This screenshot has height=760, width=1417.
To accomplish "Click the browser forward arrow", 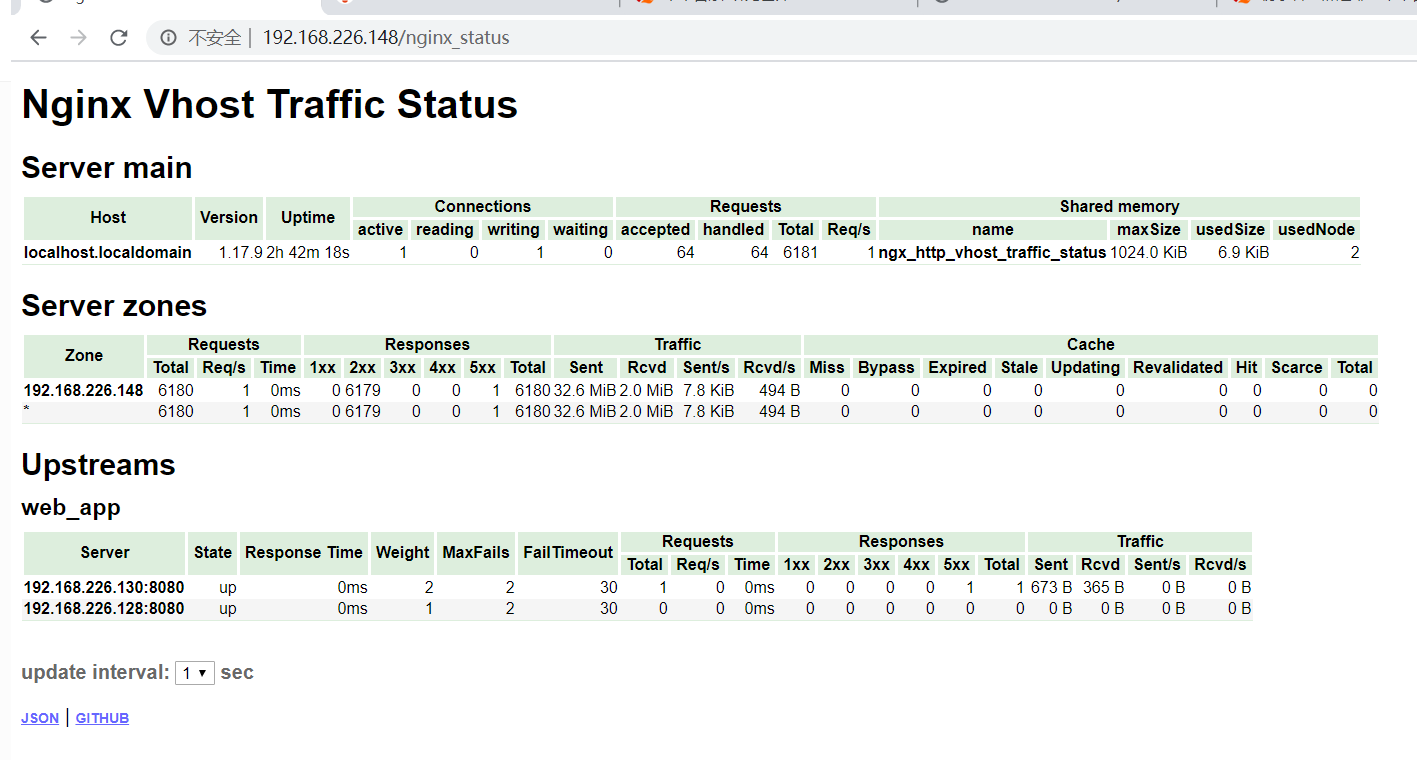I will pos(78,38).
